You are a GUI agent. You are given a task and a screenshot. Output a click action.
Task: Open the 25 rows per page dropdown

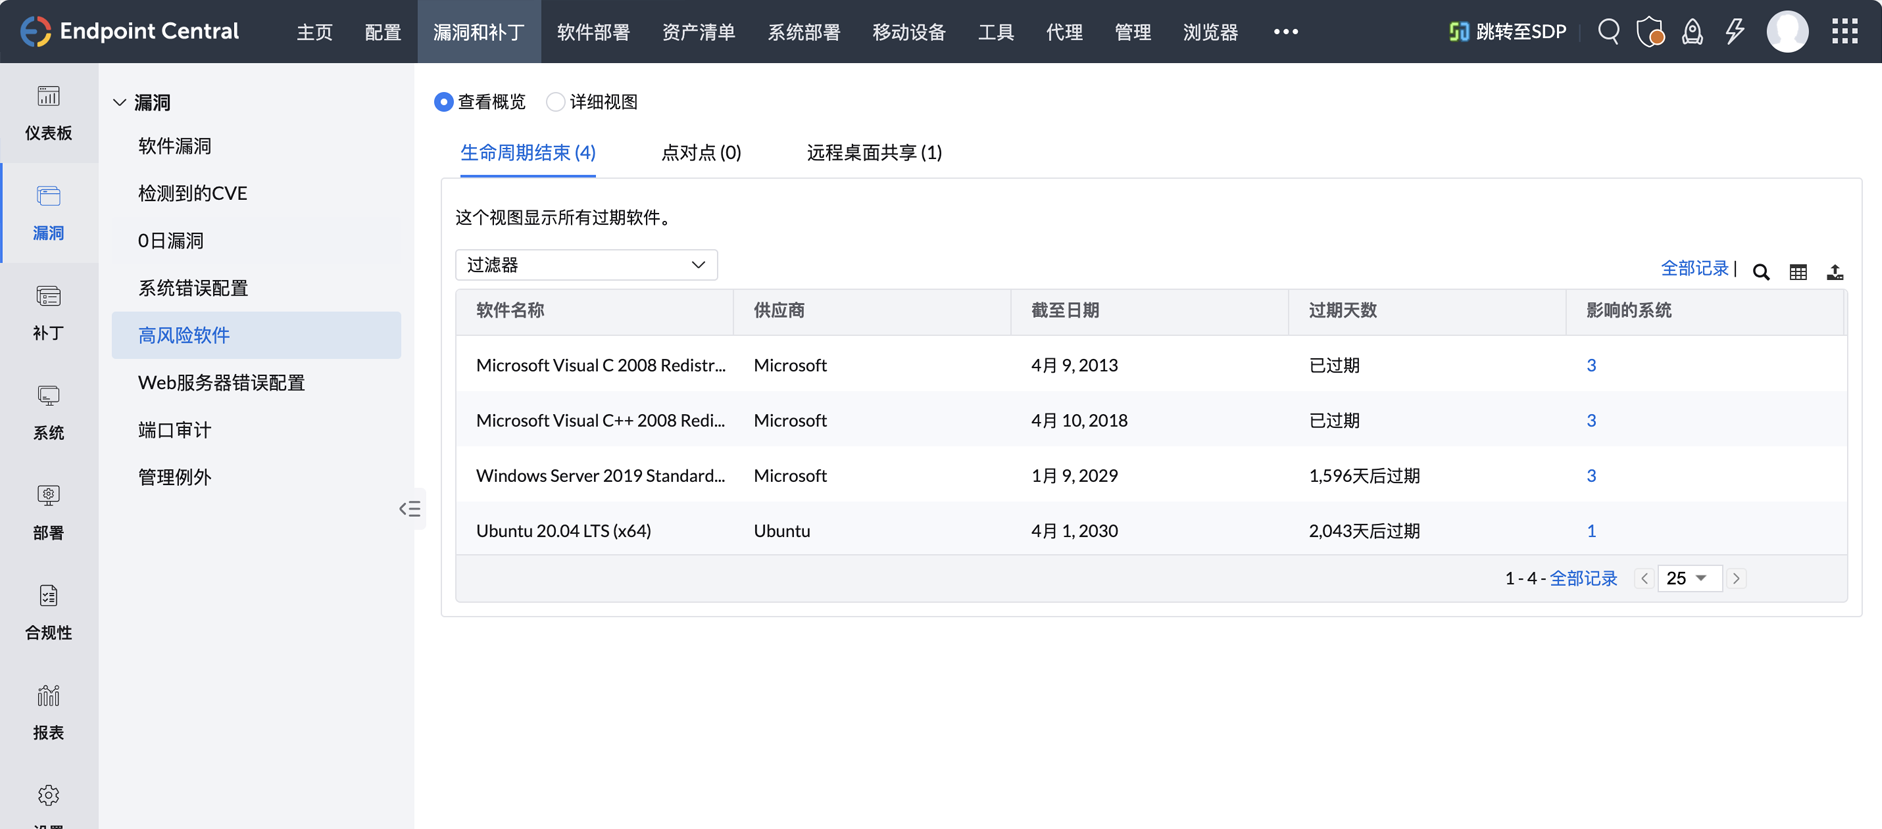point(1688,578)
